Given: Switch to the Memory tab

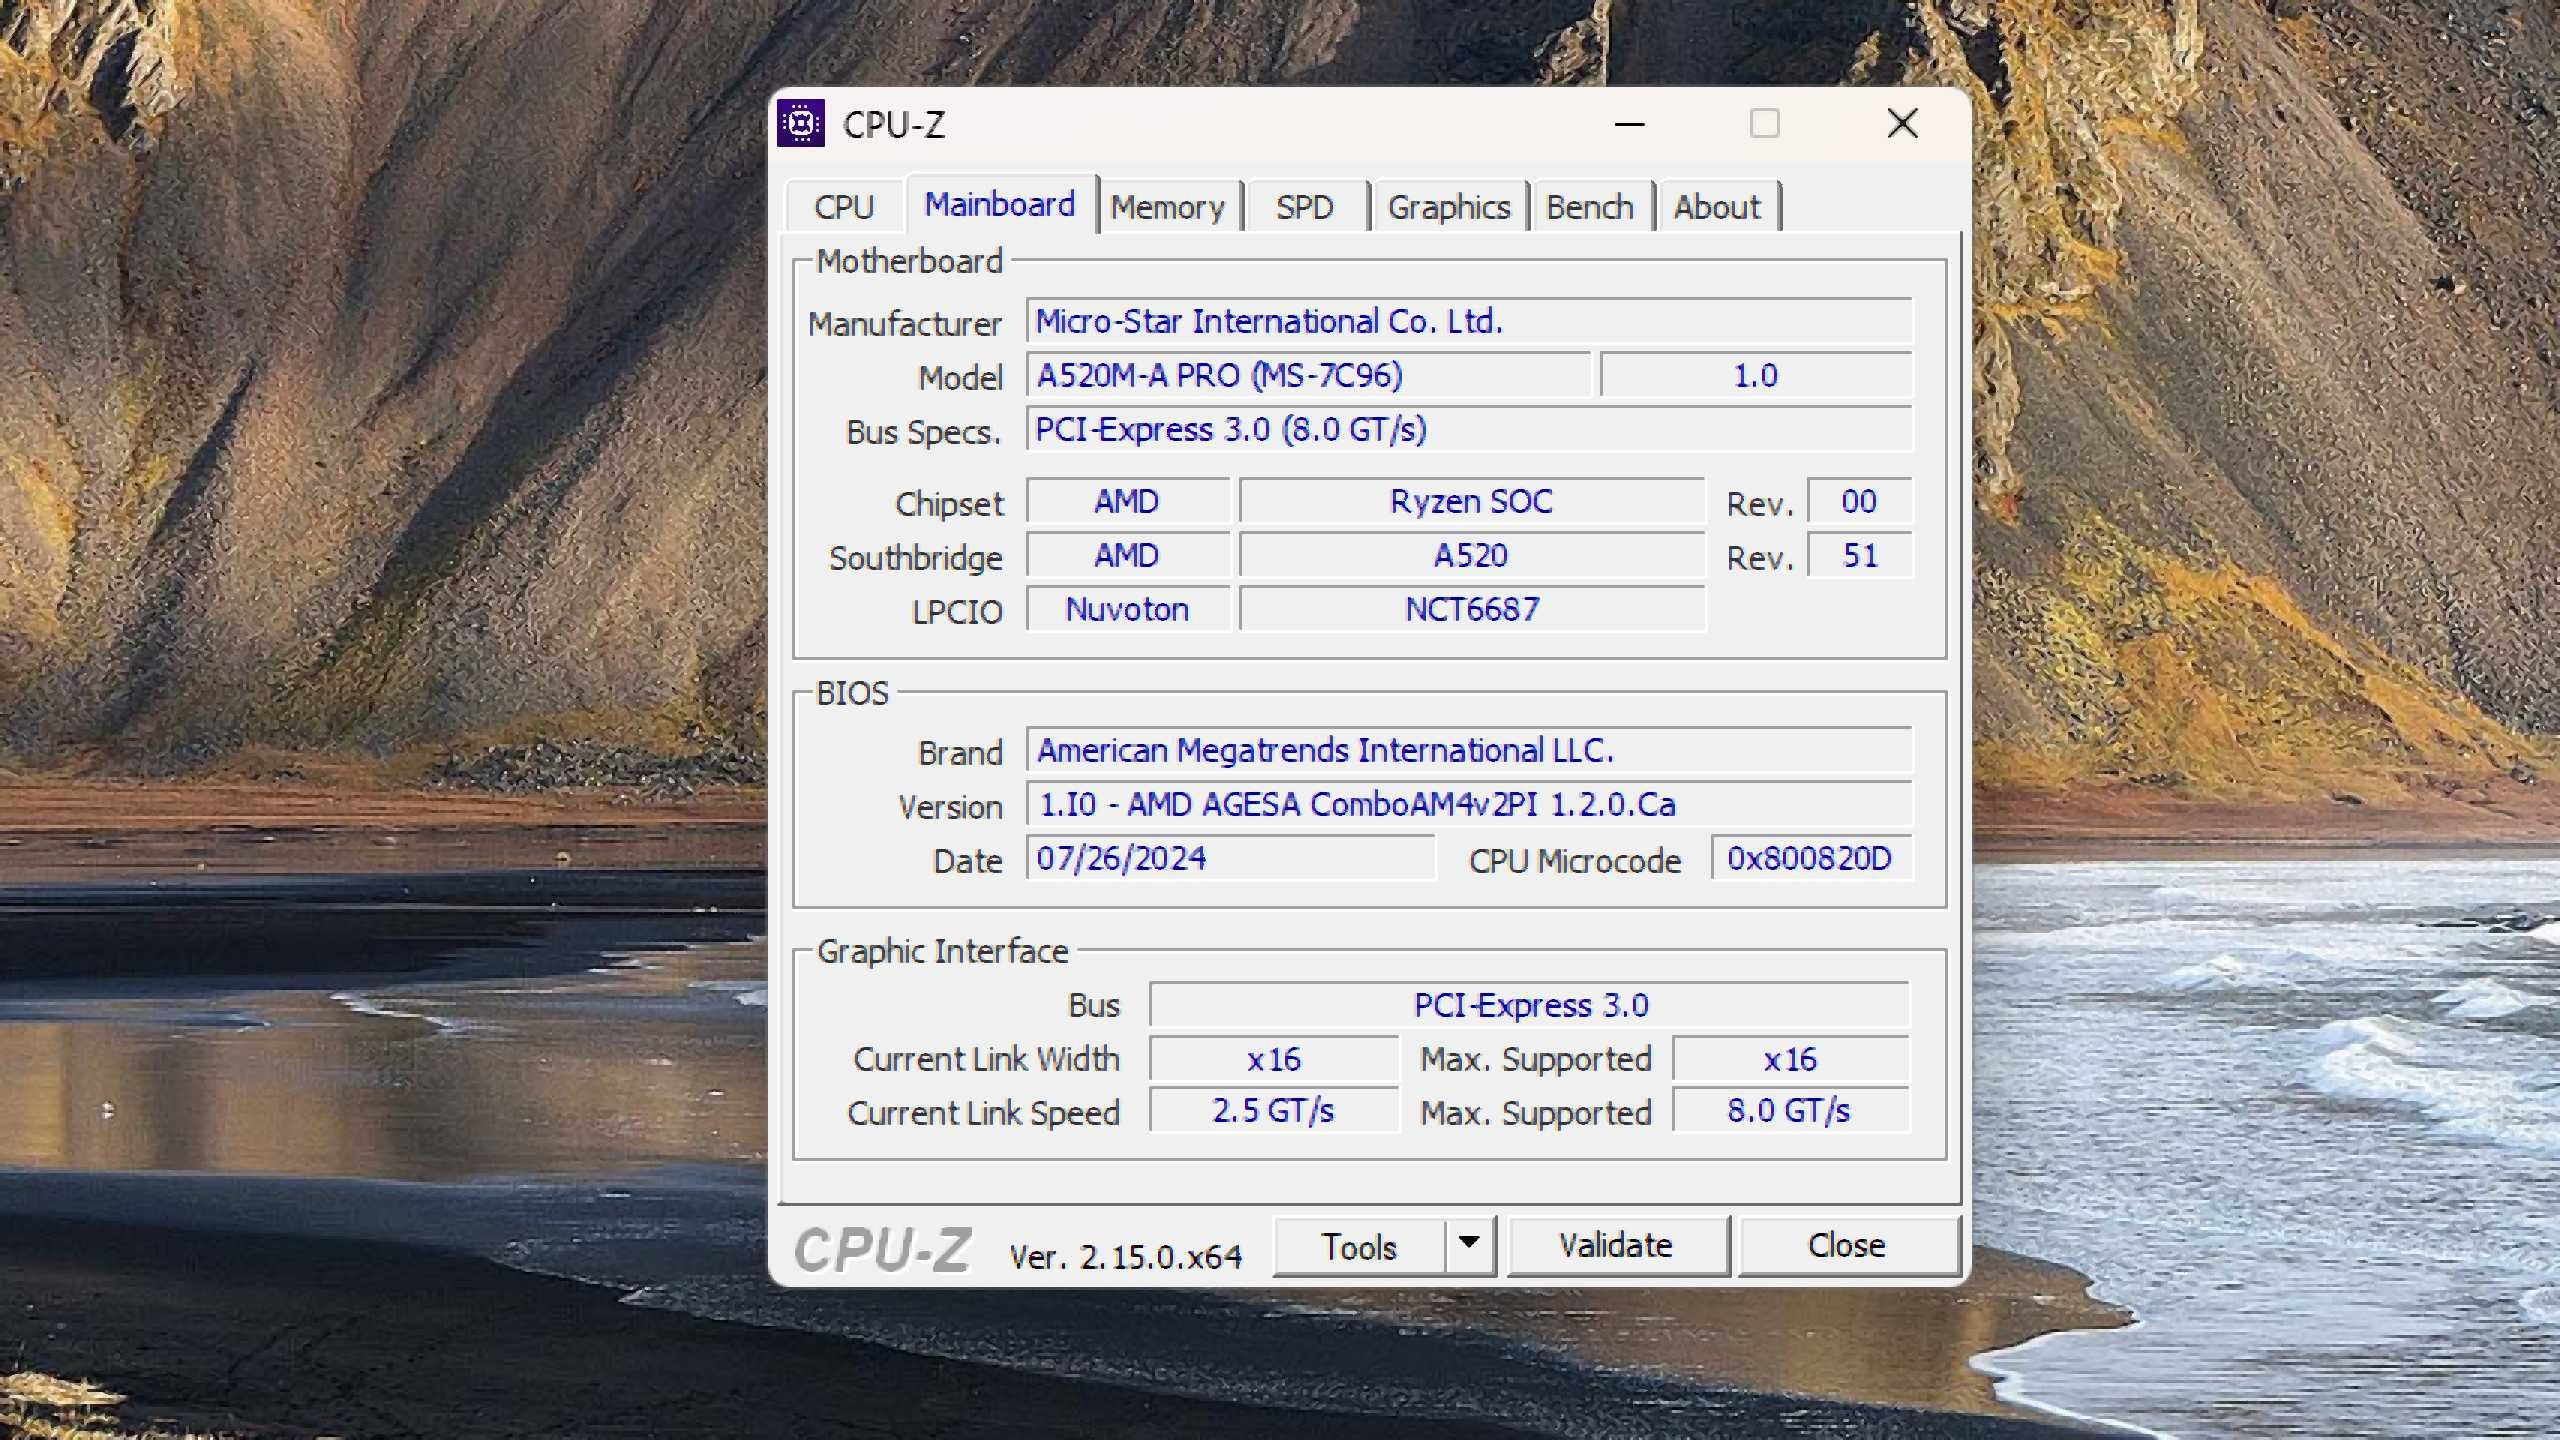Looking at the screenshot, I should (x=1168, y=207).
